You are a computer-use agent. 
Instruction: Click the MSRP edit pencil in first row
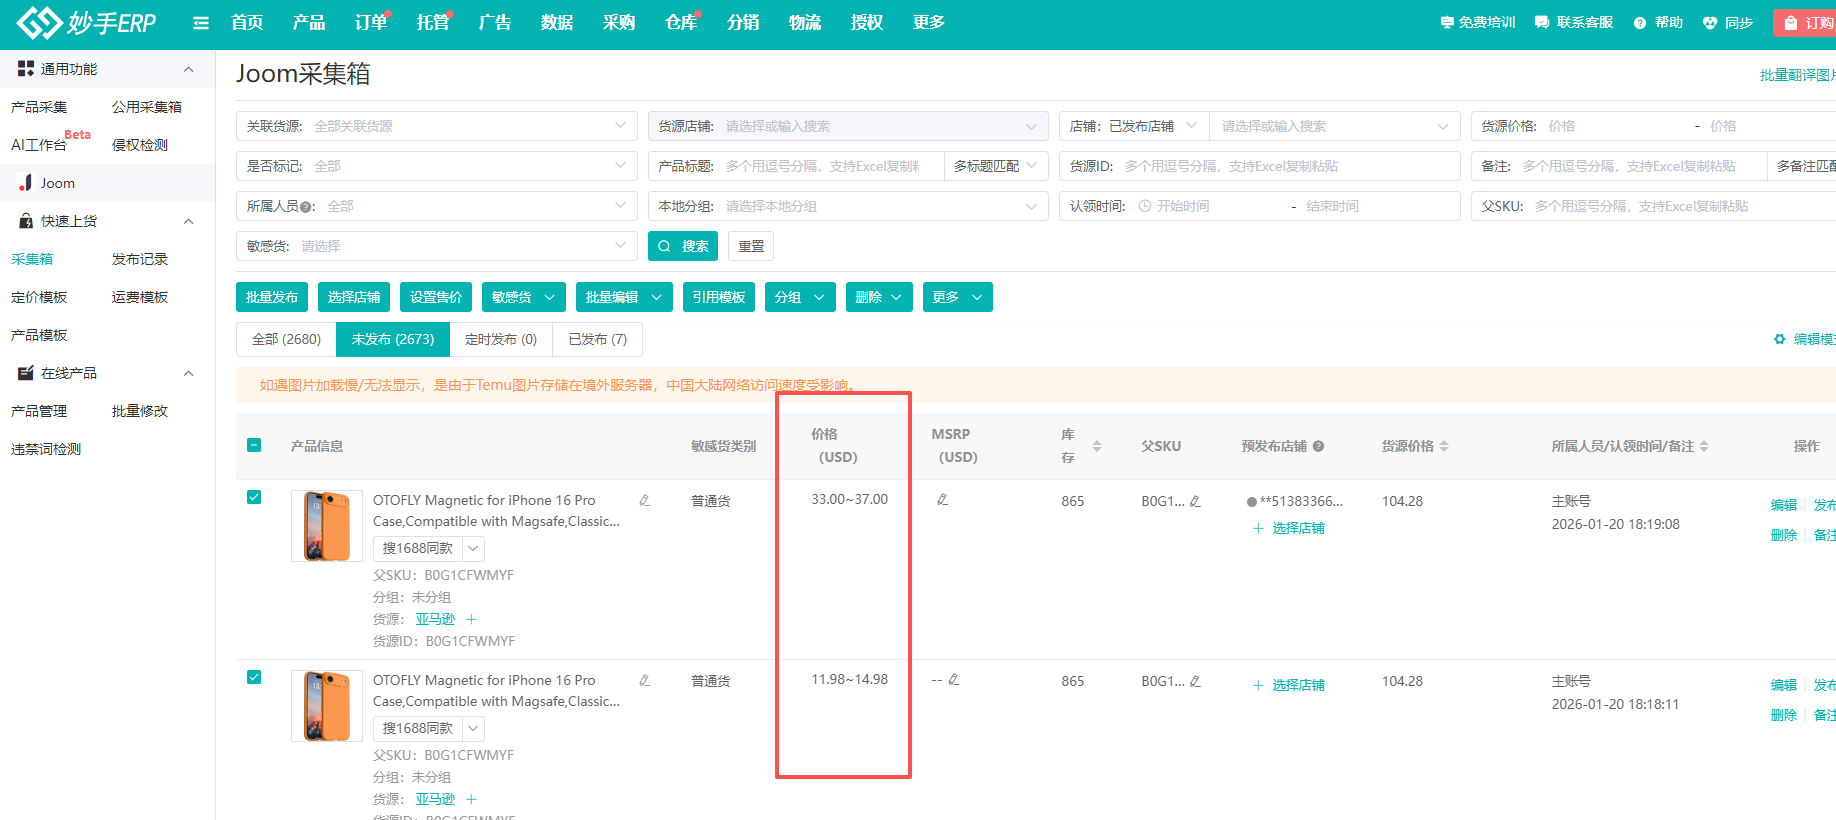point(942,499)
